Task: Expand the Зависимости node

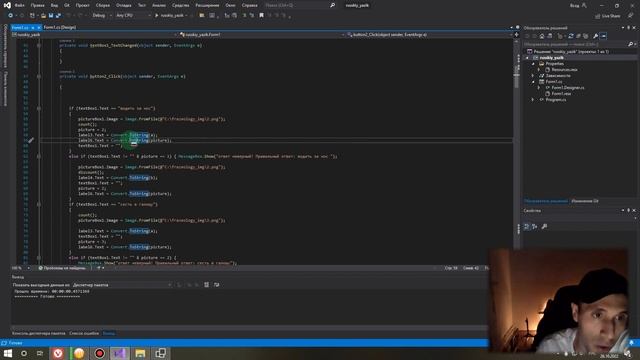Action: coord(533,76)
